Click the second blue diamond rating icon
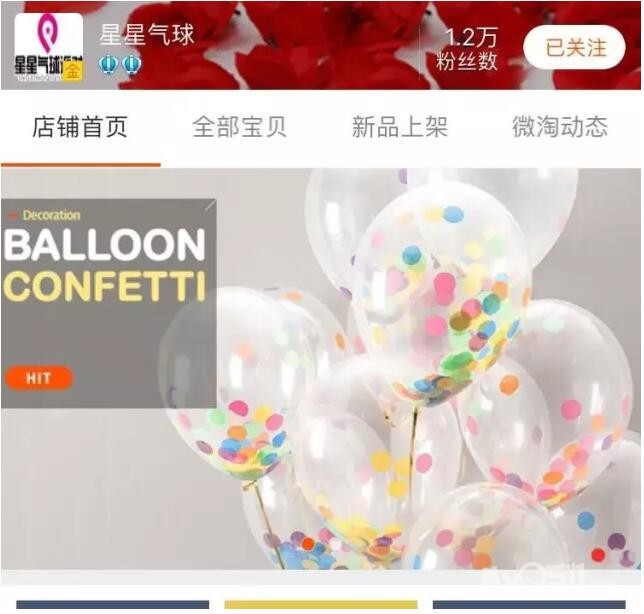The image size is (644, 614). tap(132, 64)
